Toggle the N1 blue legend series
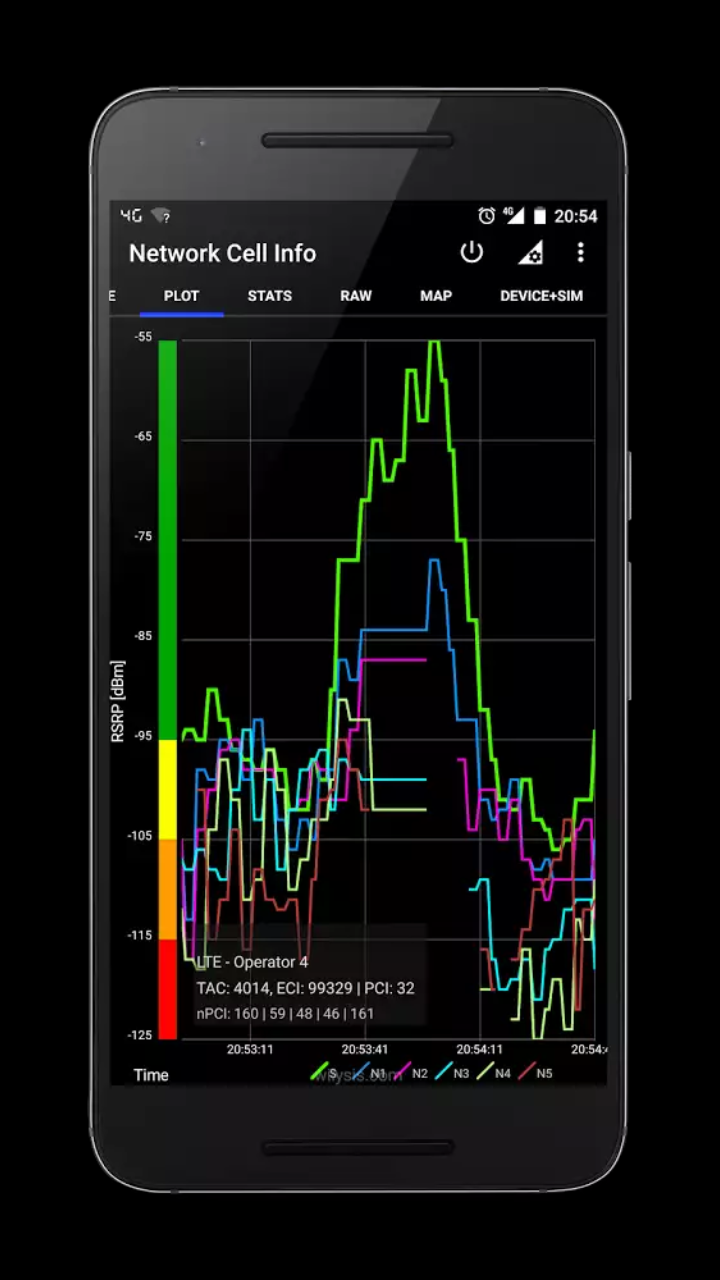Screen dimensions: 720x1280 click(x=368, y=1073)
